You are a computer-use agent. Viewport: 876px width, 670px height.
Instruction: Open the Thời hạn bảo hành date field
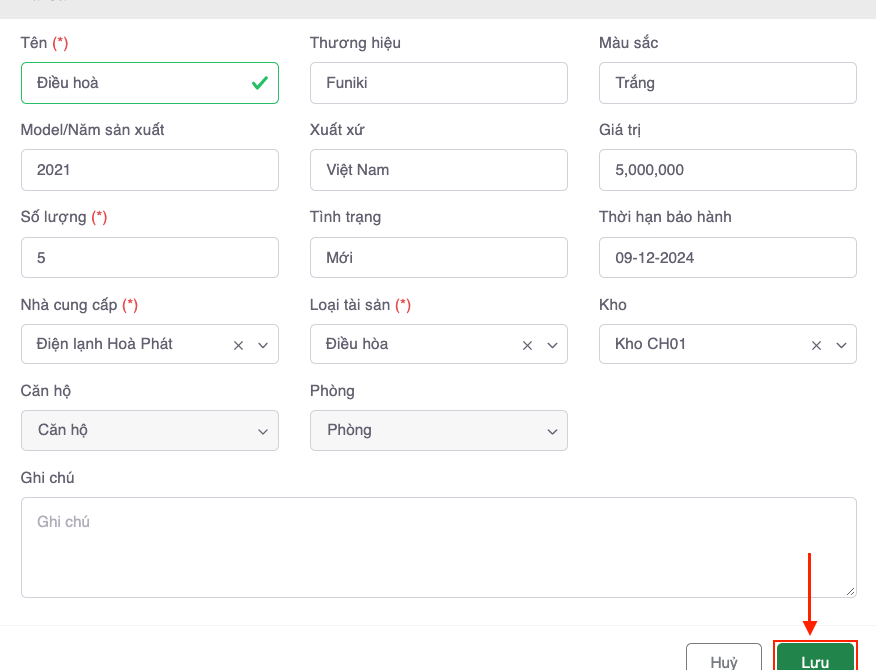727,257
